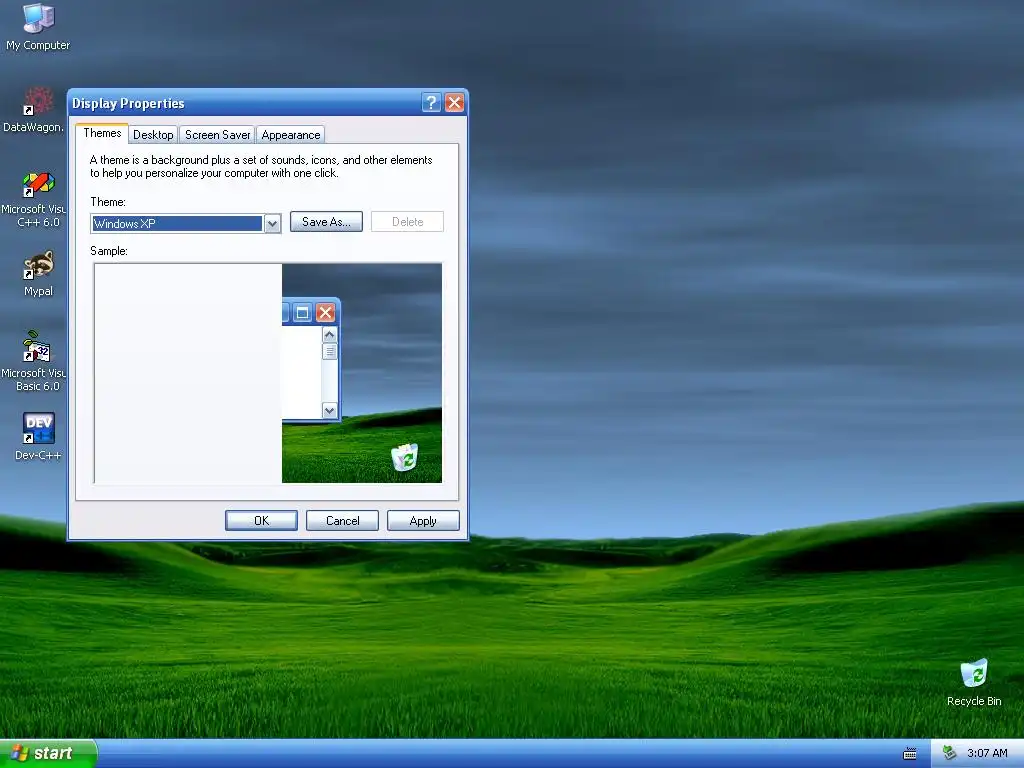1024x768 pixels.
Task: Click the sample window's close button
Action: tap(325, 313)
